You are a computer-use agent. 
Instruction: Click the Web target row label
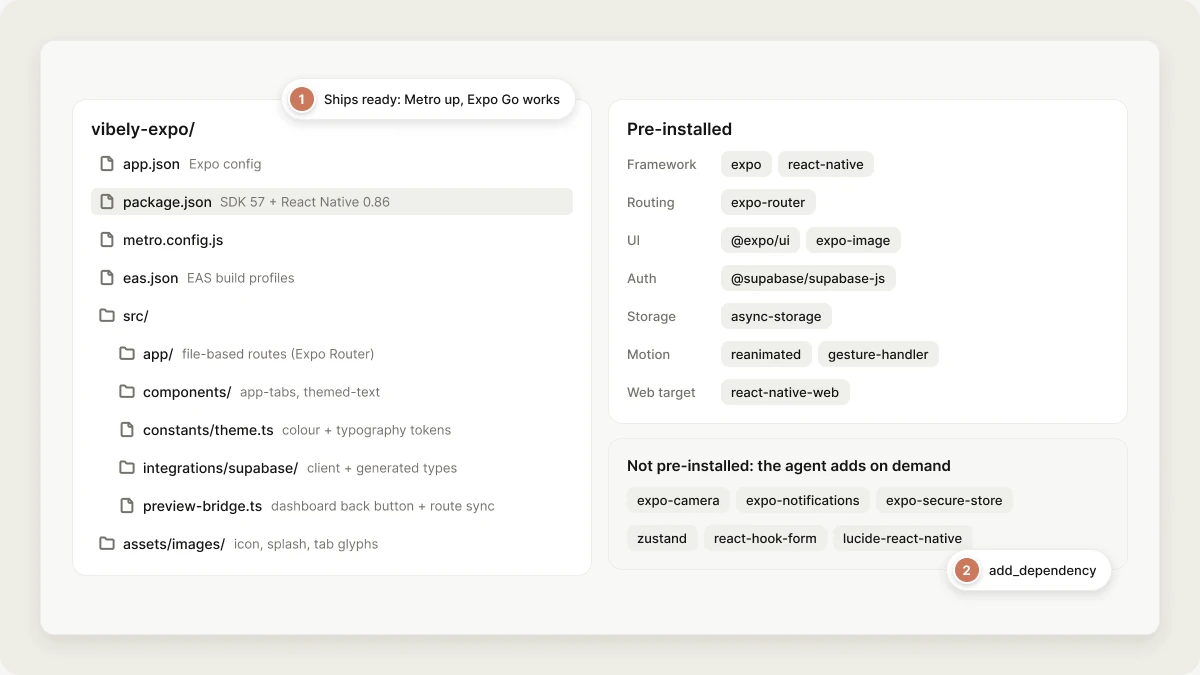(x=661, y=392)
